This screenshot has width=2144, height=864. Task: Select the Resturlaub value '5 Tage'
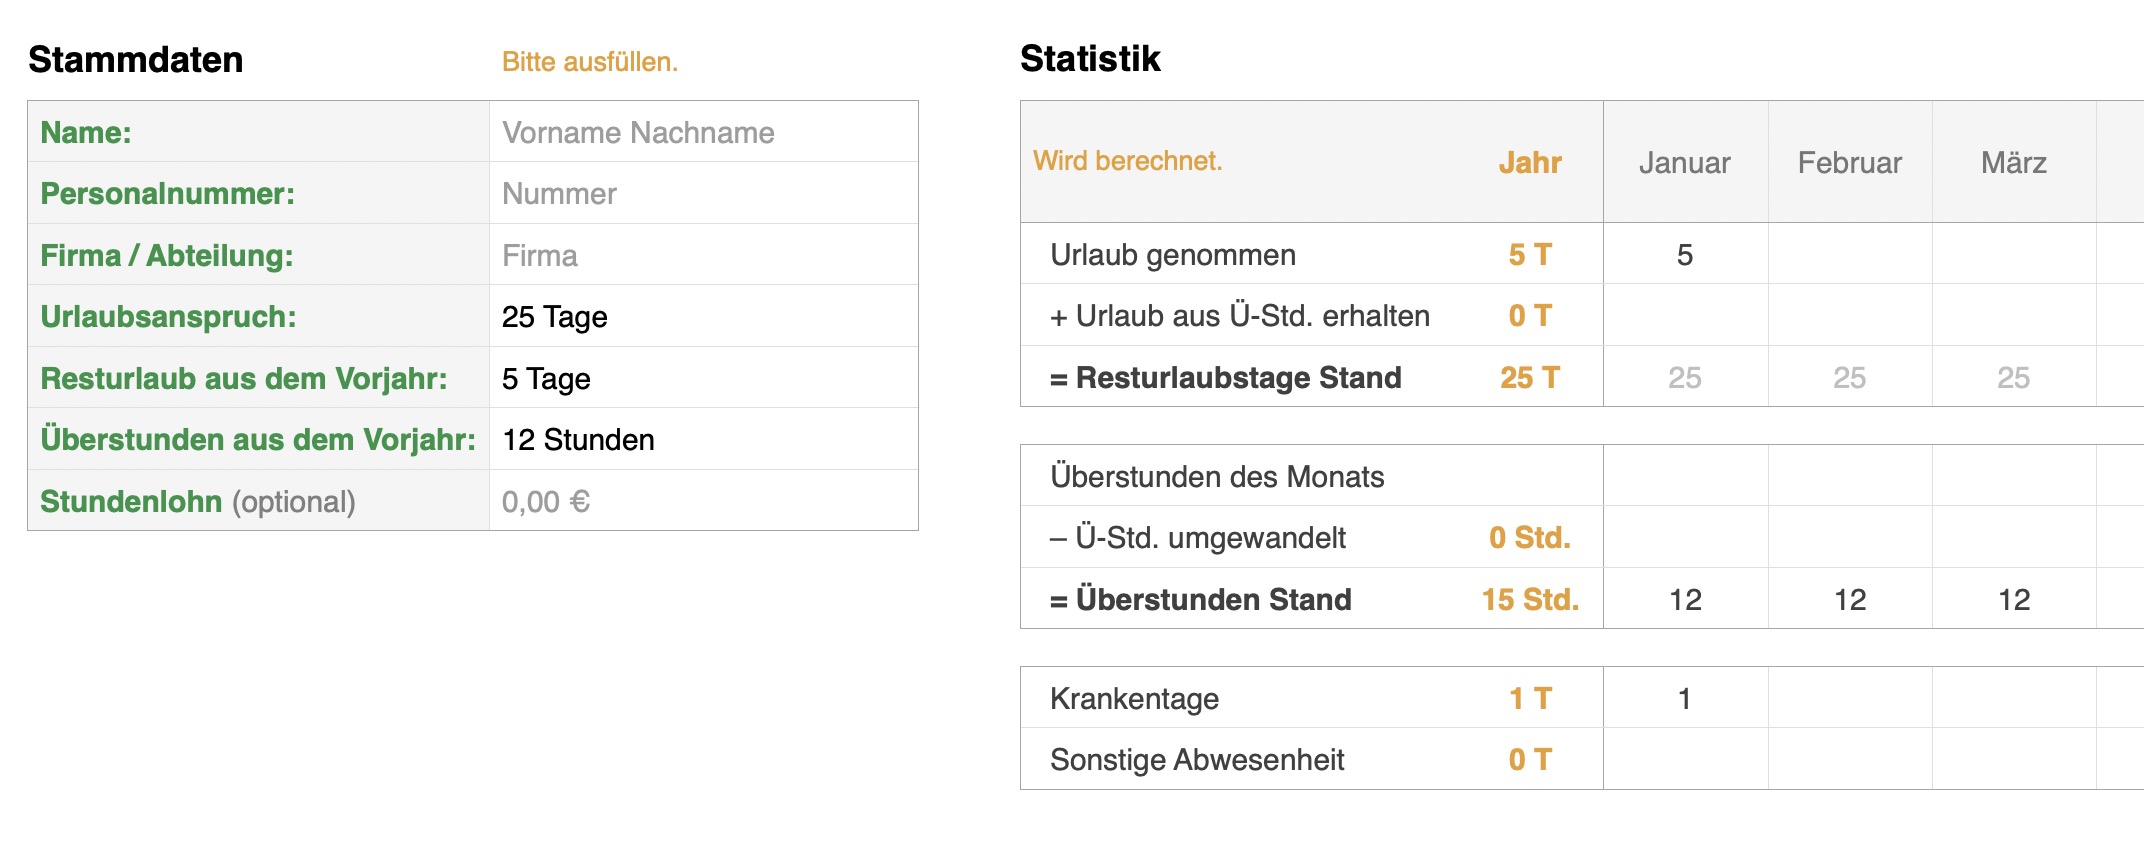coord(703,378)
